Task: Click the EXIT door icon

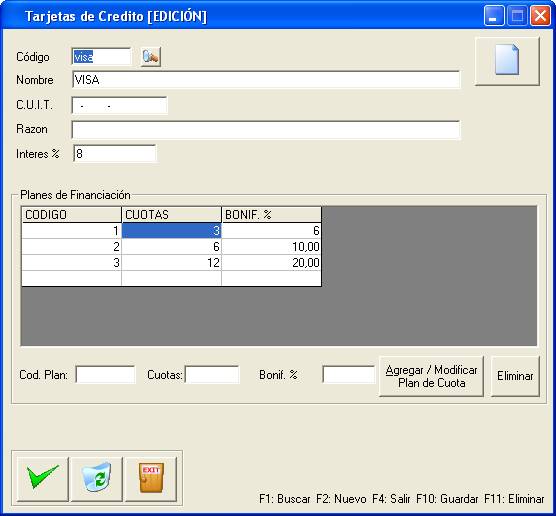Action: click(151, 478)
